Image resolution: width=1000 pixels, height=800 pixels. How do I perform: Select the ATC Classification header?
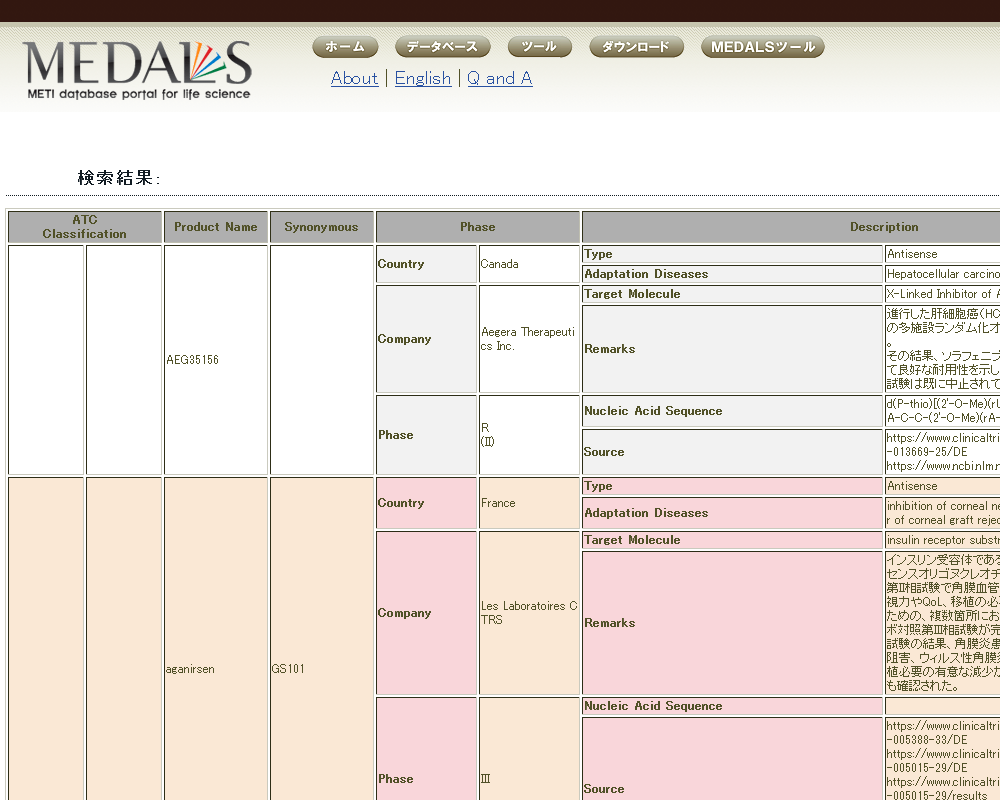coord(85,226)
